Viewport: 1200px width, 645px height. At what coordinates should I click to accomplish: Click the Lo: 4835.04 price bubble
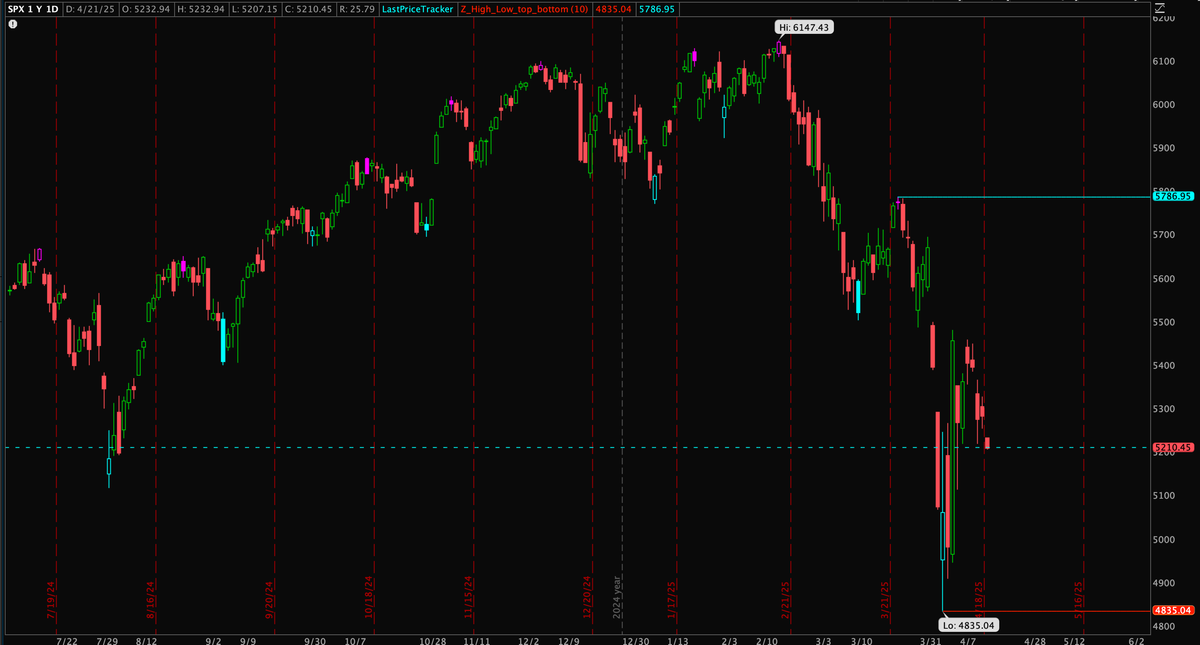(x=969, y=625)
